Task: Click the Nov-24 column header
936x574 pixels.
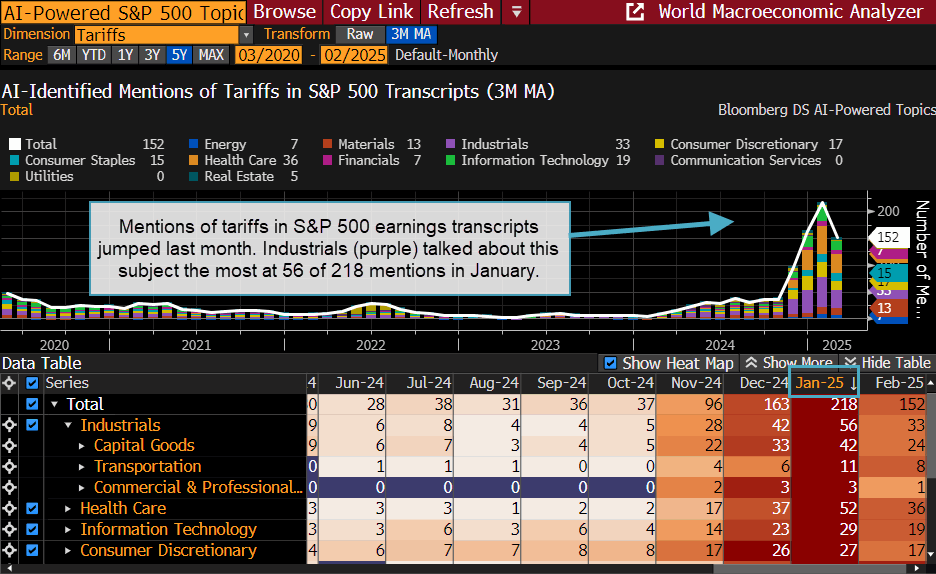Action: (689, 383)
